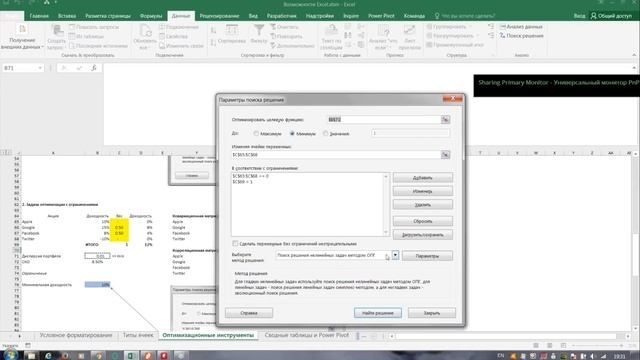
Task: Open Recent Sources (Последние источники)
Action: [x=98, y=46]
